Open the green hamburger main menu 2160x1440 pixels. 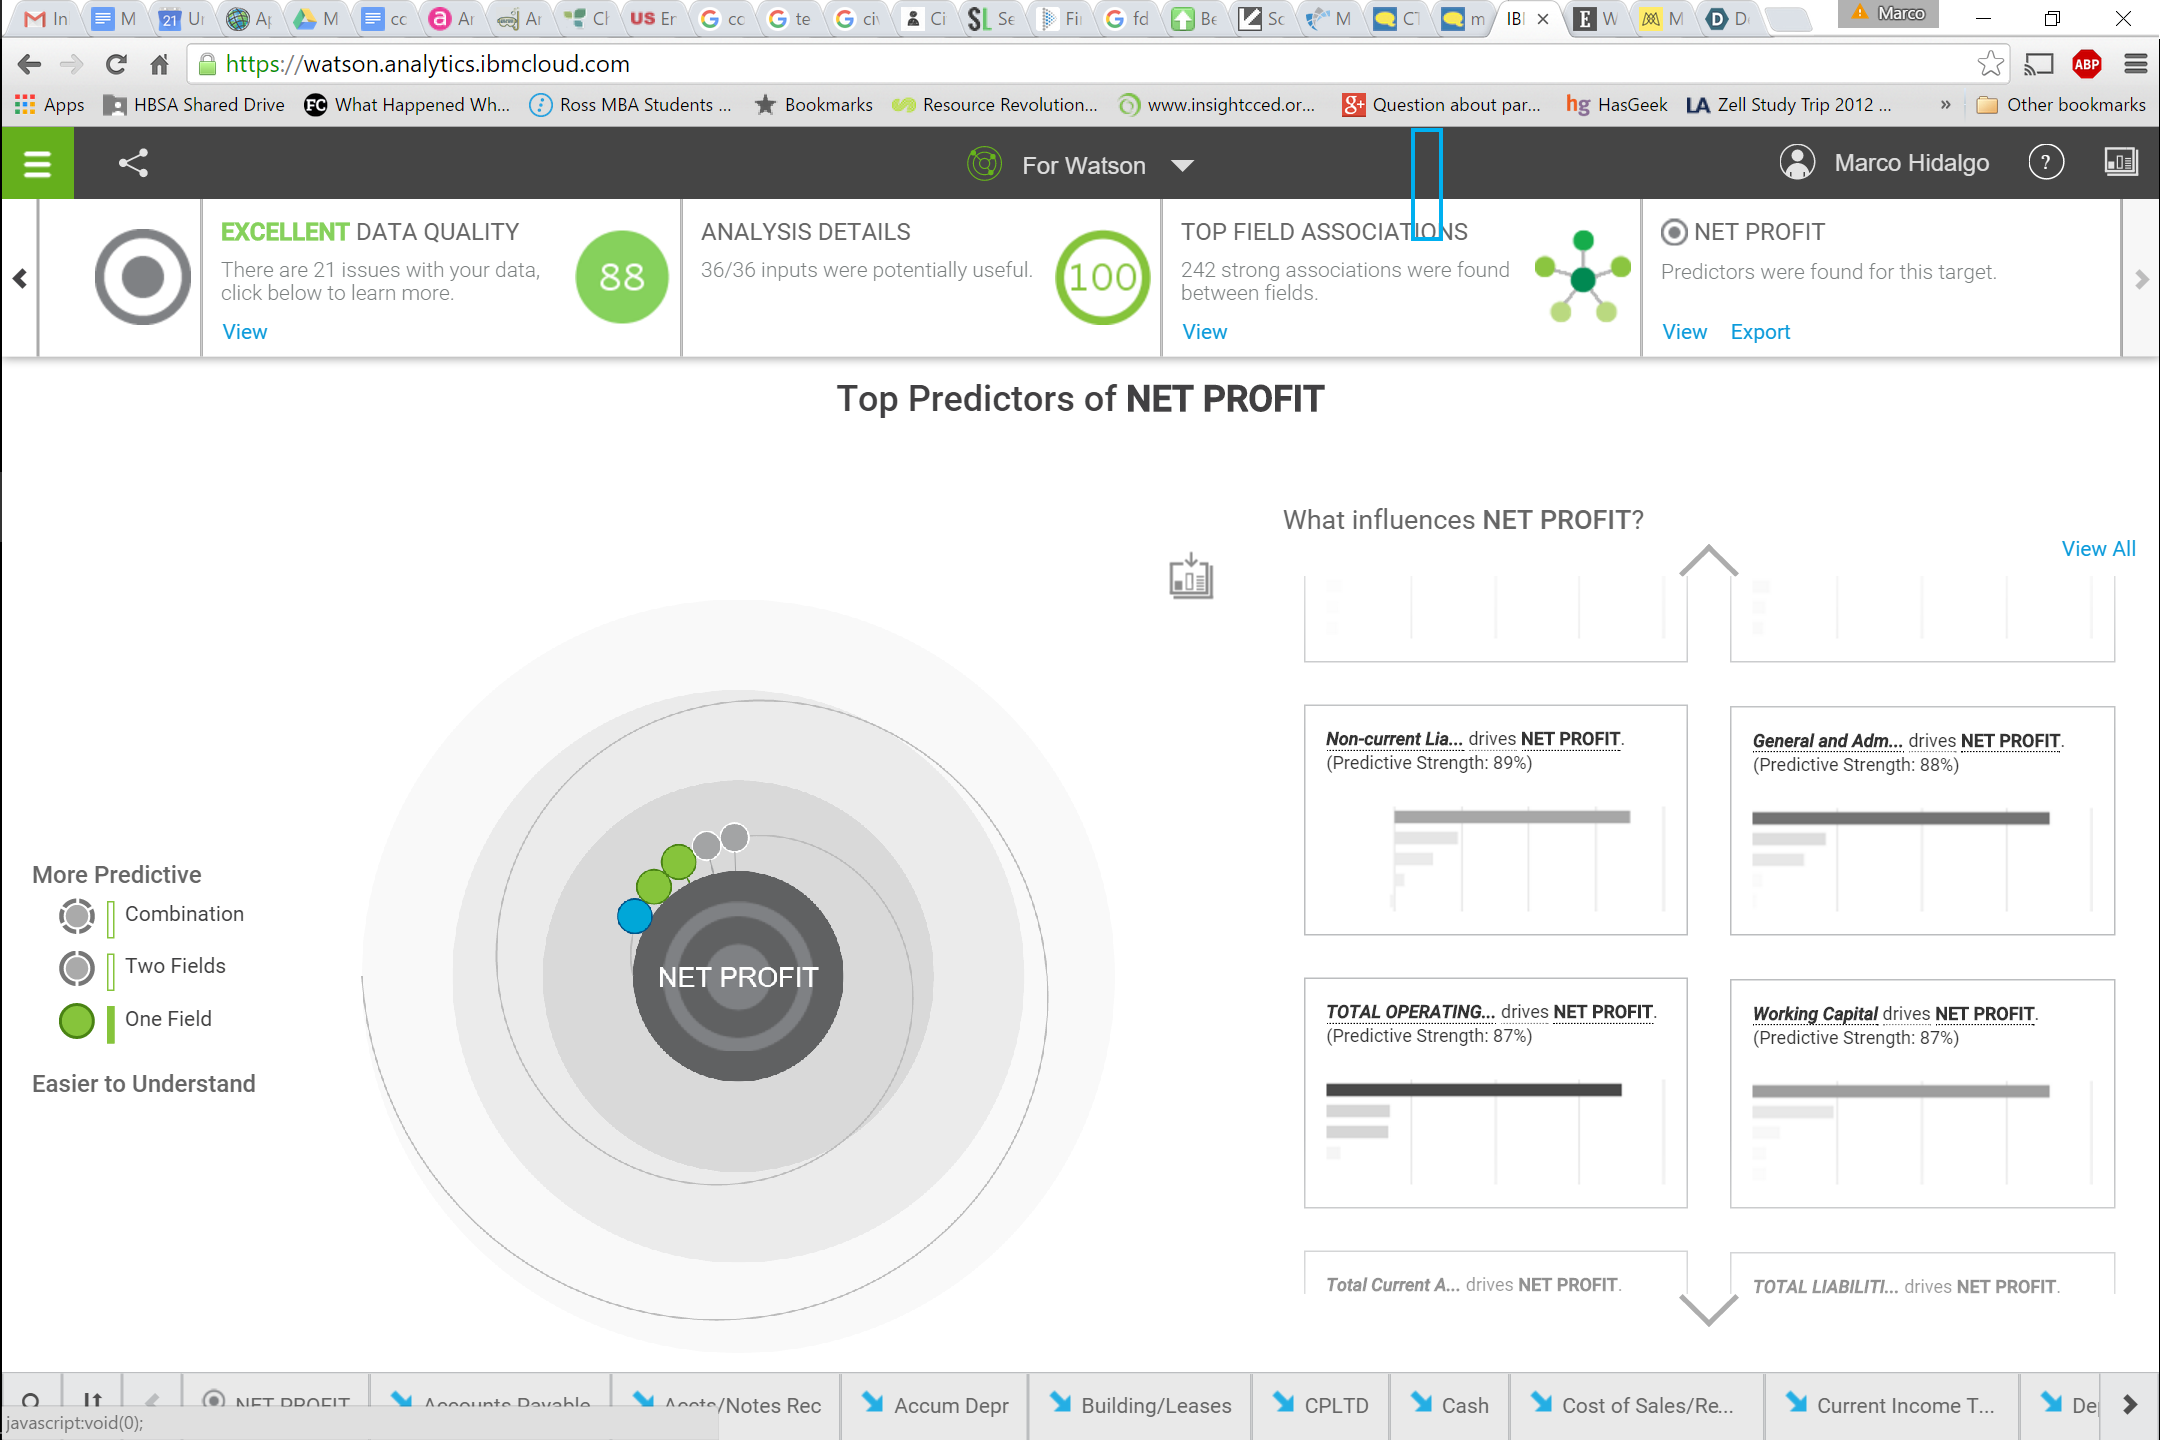(x=37, y=163)
